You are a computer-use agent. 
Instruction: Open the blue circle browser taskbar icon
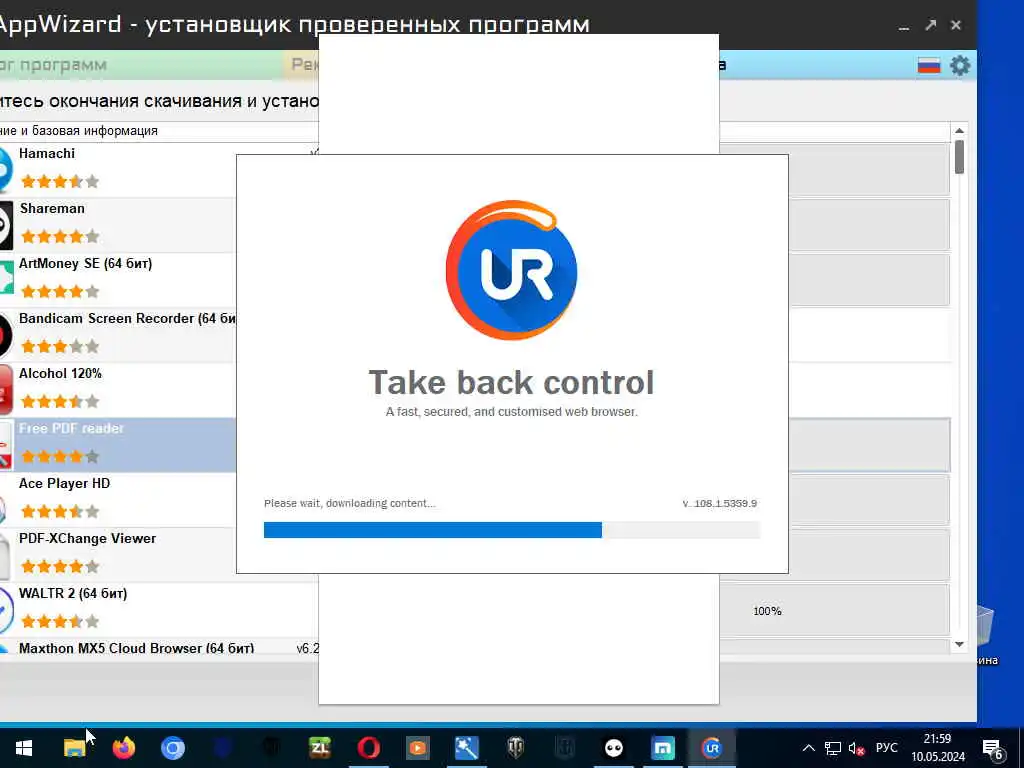[172, 748]
